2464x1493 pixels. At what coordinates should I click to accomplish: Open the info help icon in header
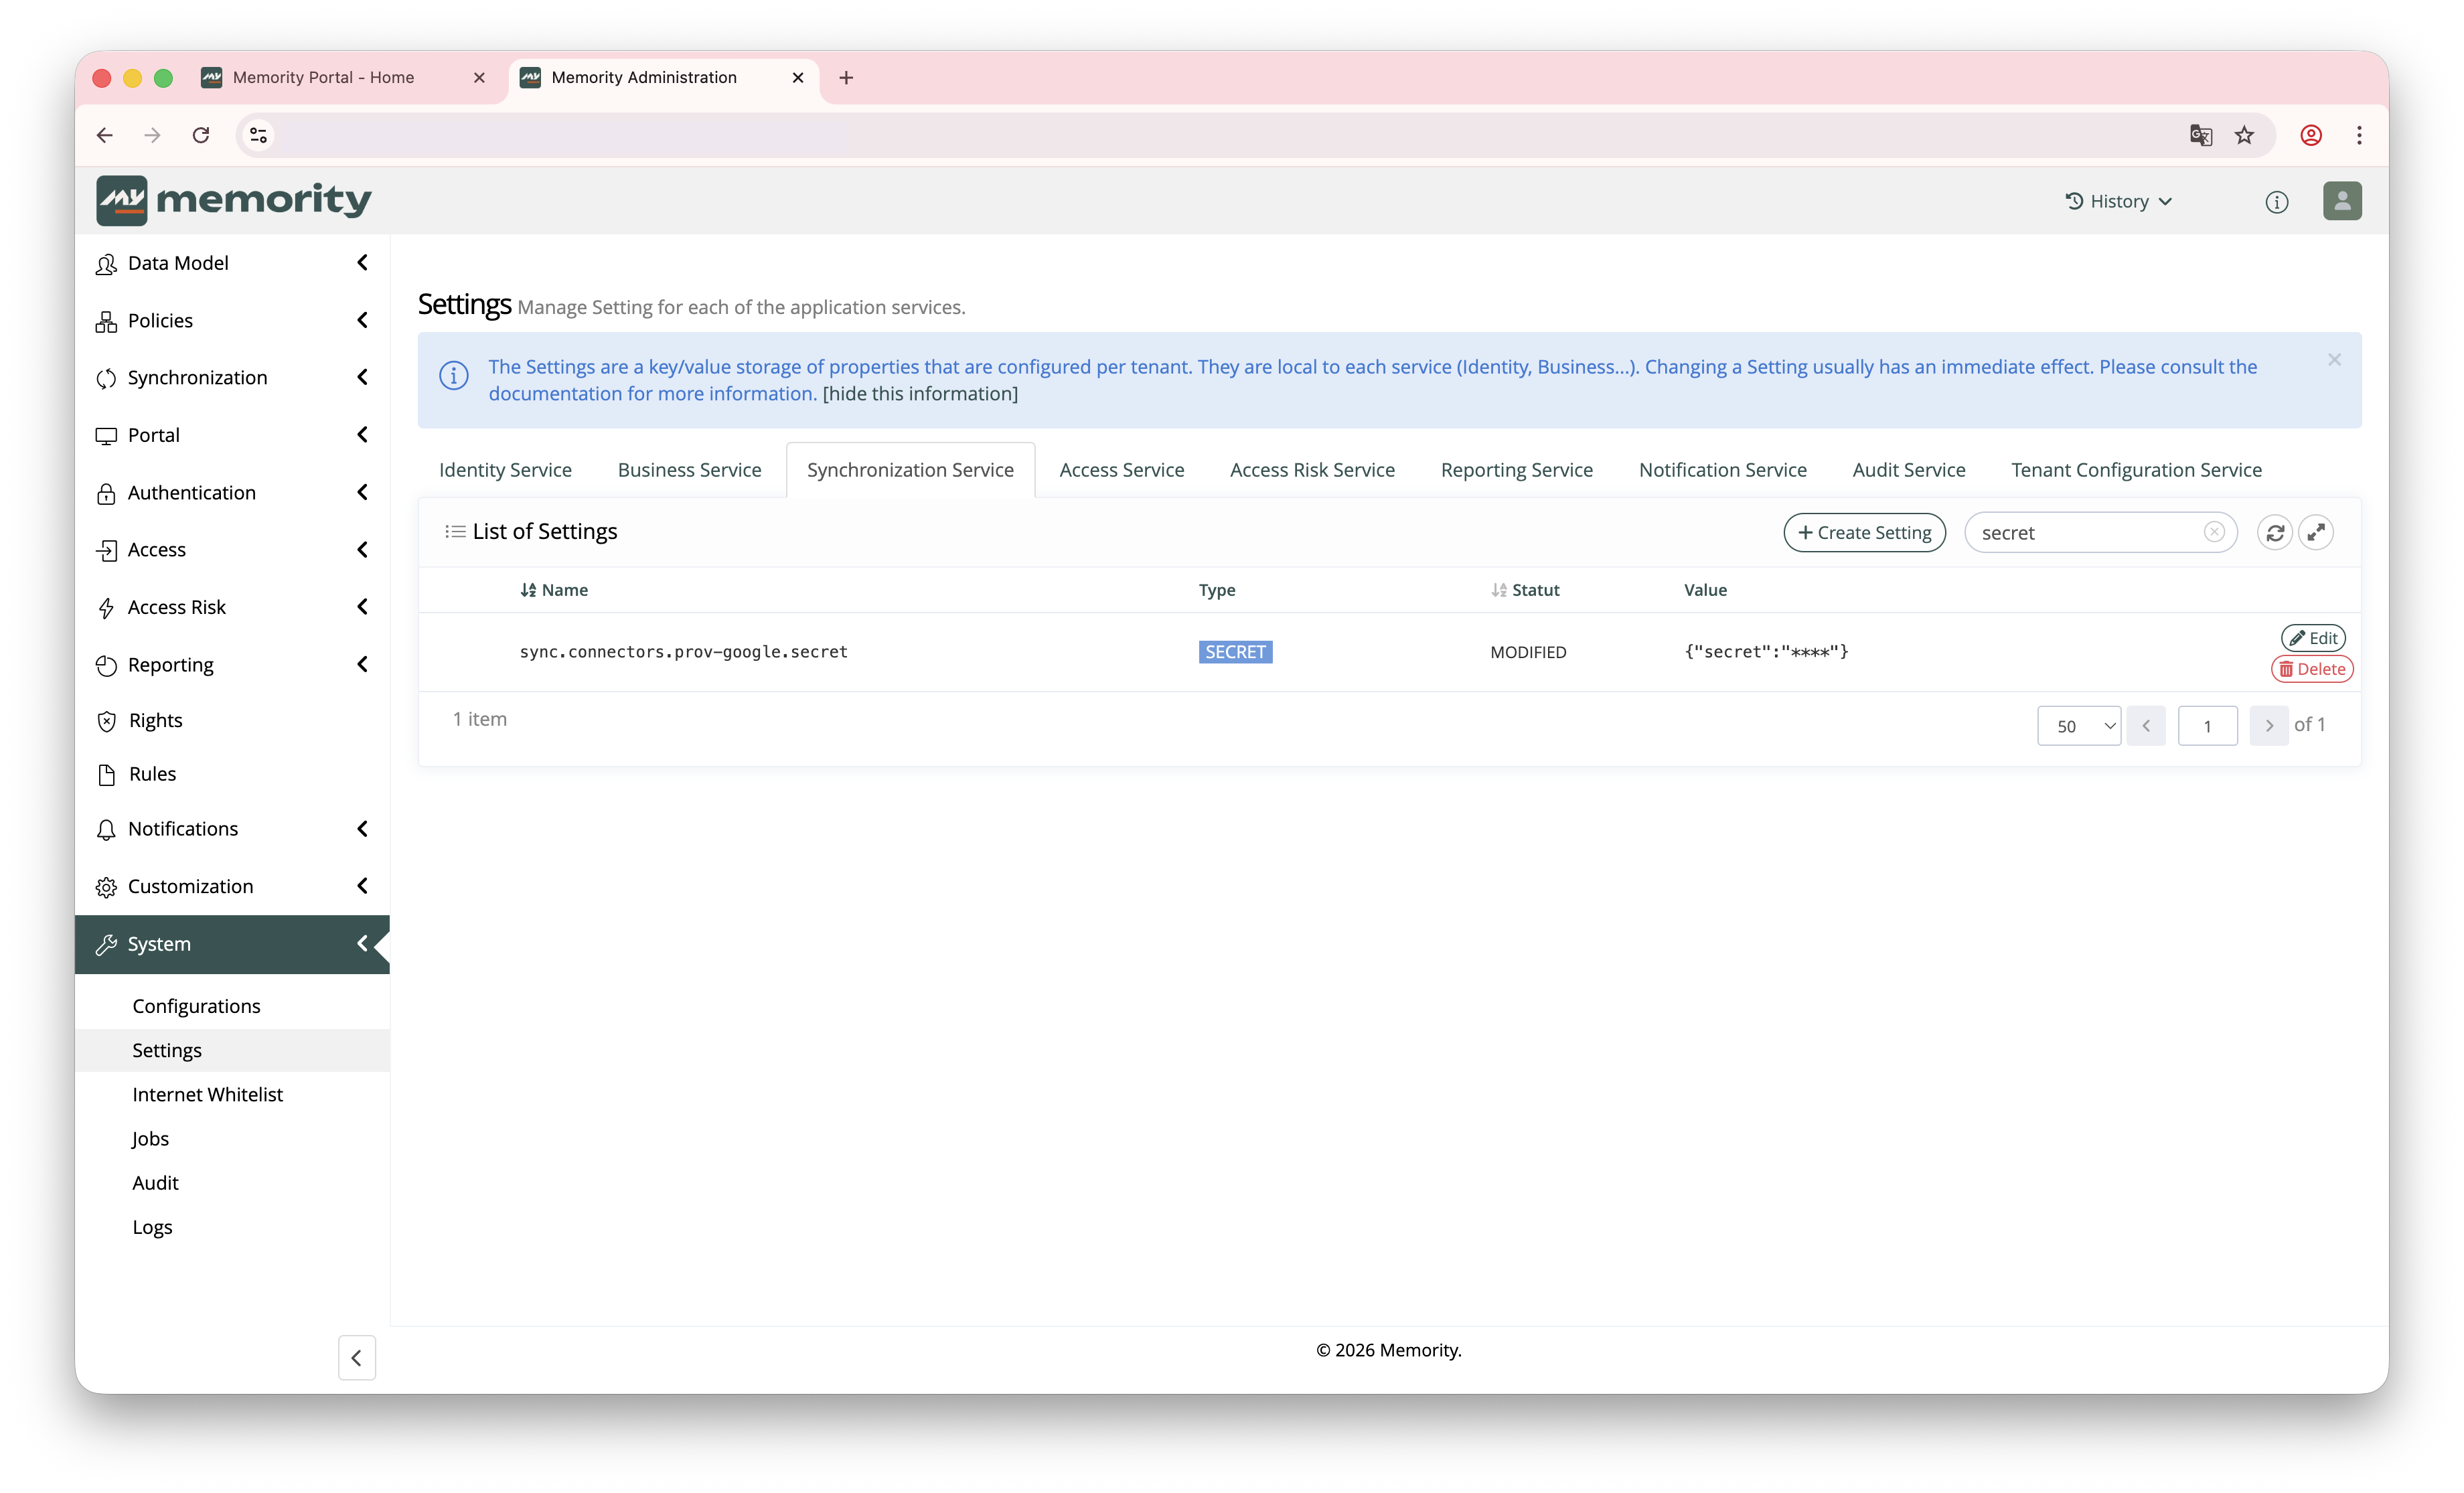2276,202
